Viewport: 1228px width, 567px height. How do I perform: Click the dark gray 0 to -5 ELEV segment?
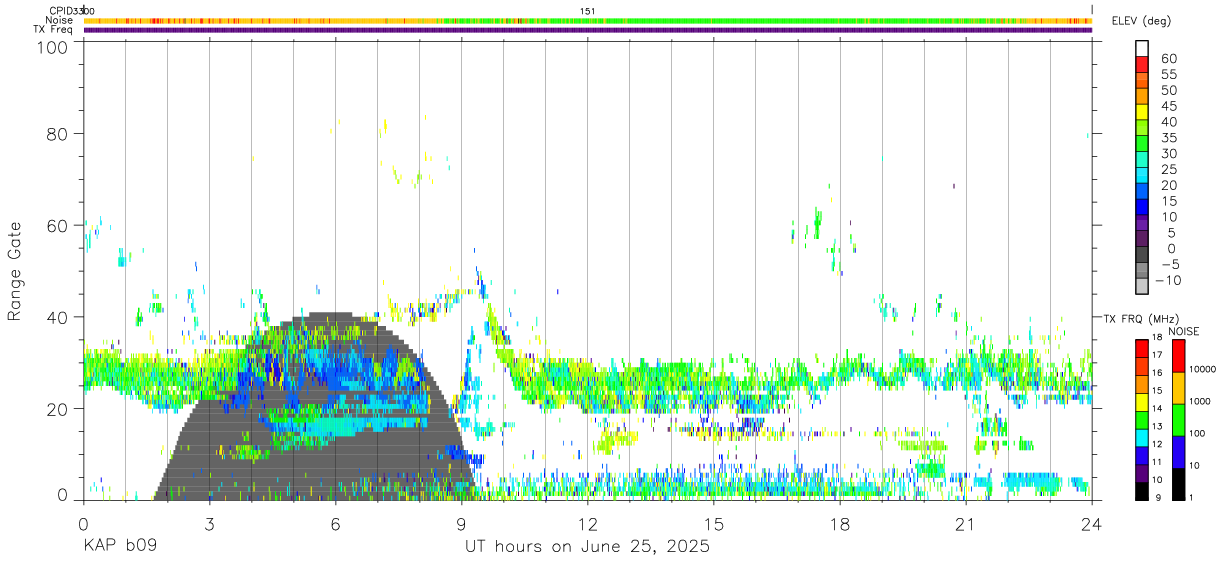coord(1142,255)
